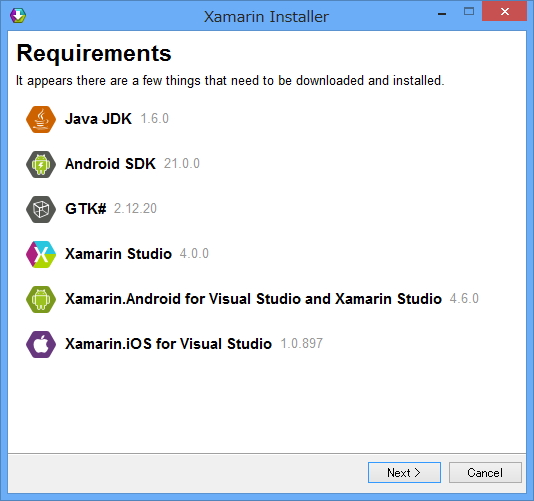Click the GTK# version 2.12.20
Screen dimensions: 534x501
click(x=135, y=208)
